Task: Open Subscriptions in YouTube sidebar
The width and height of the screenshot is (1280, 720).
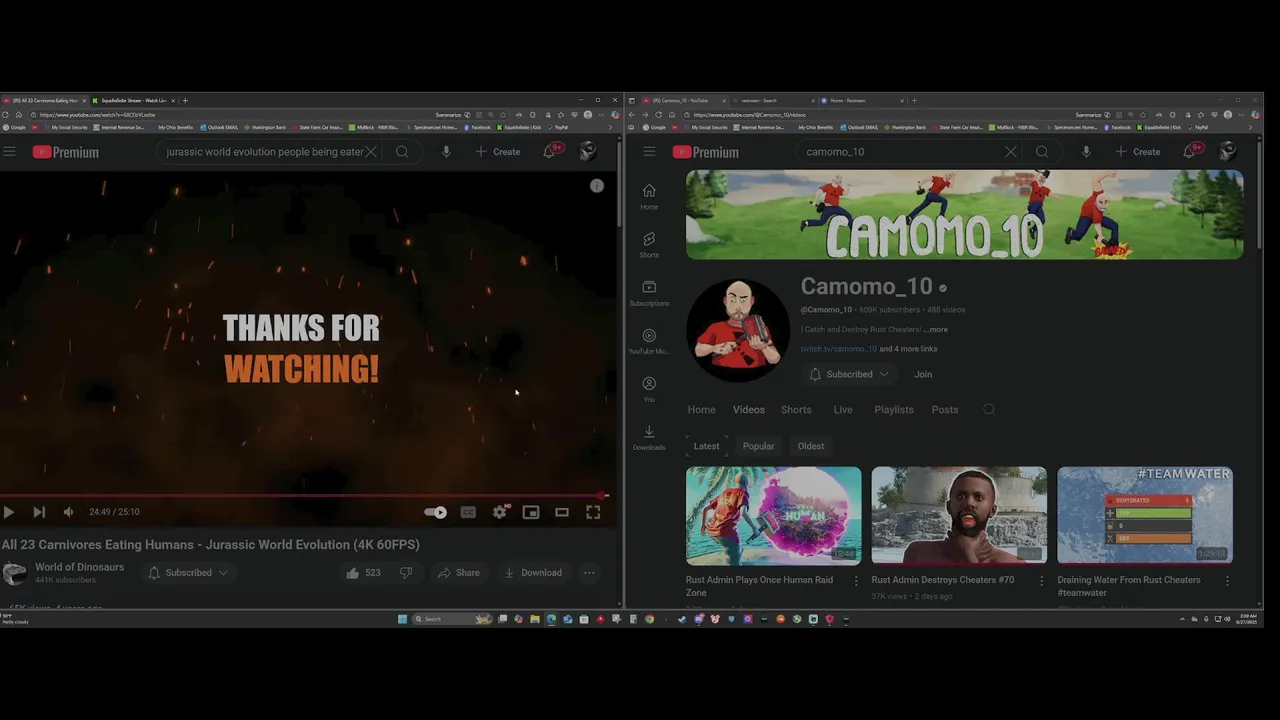Action: tap(649, 293)
